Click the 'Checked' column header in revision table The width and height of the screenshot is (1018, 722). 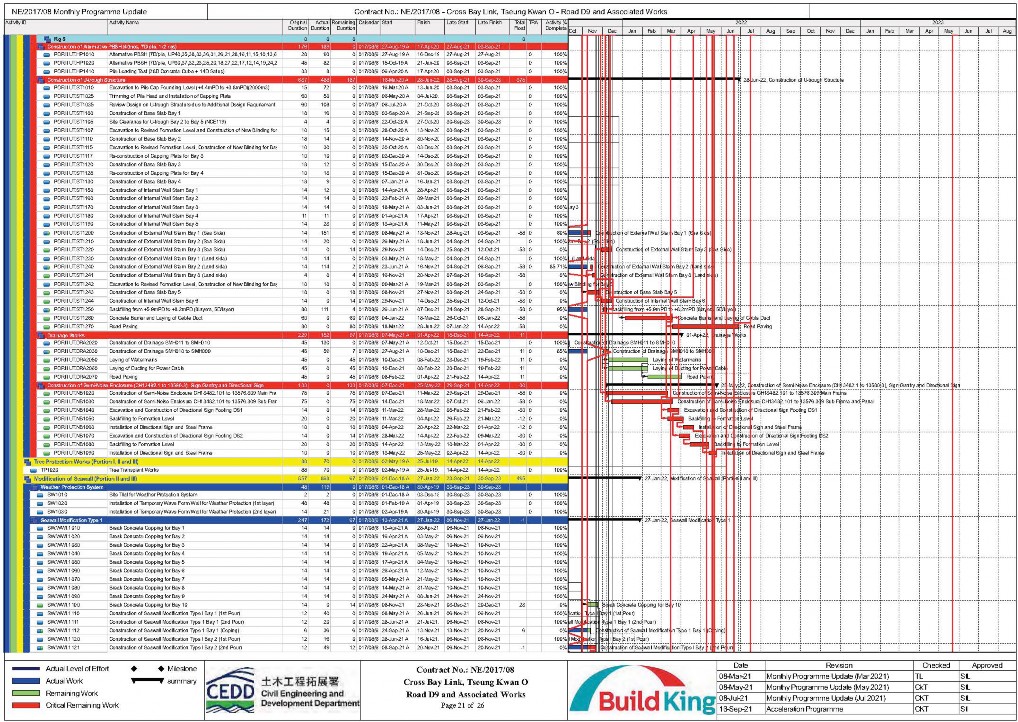click(935, 666)
